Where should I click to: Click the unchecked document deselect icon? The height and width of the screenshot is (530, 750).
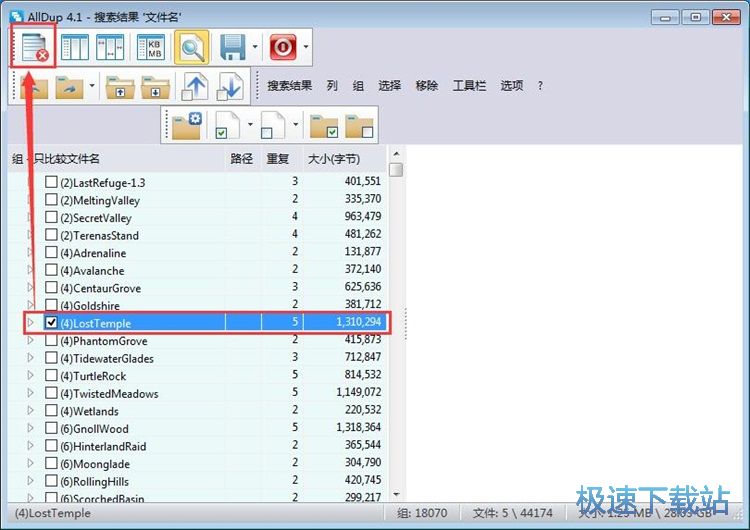click(x=273, y=125)
